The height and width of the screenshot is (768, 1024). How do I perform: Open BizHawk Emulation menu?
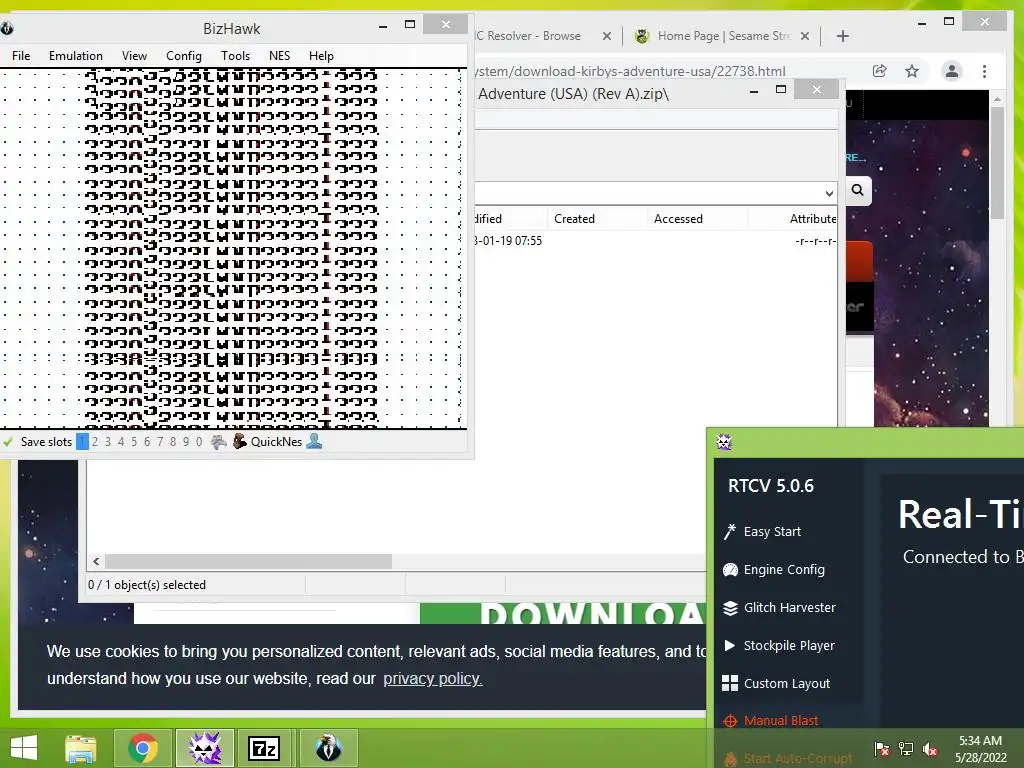point(76,56)
